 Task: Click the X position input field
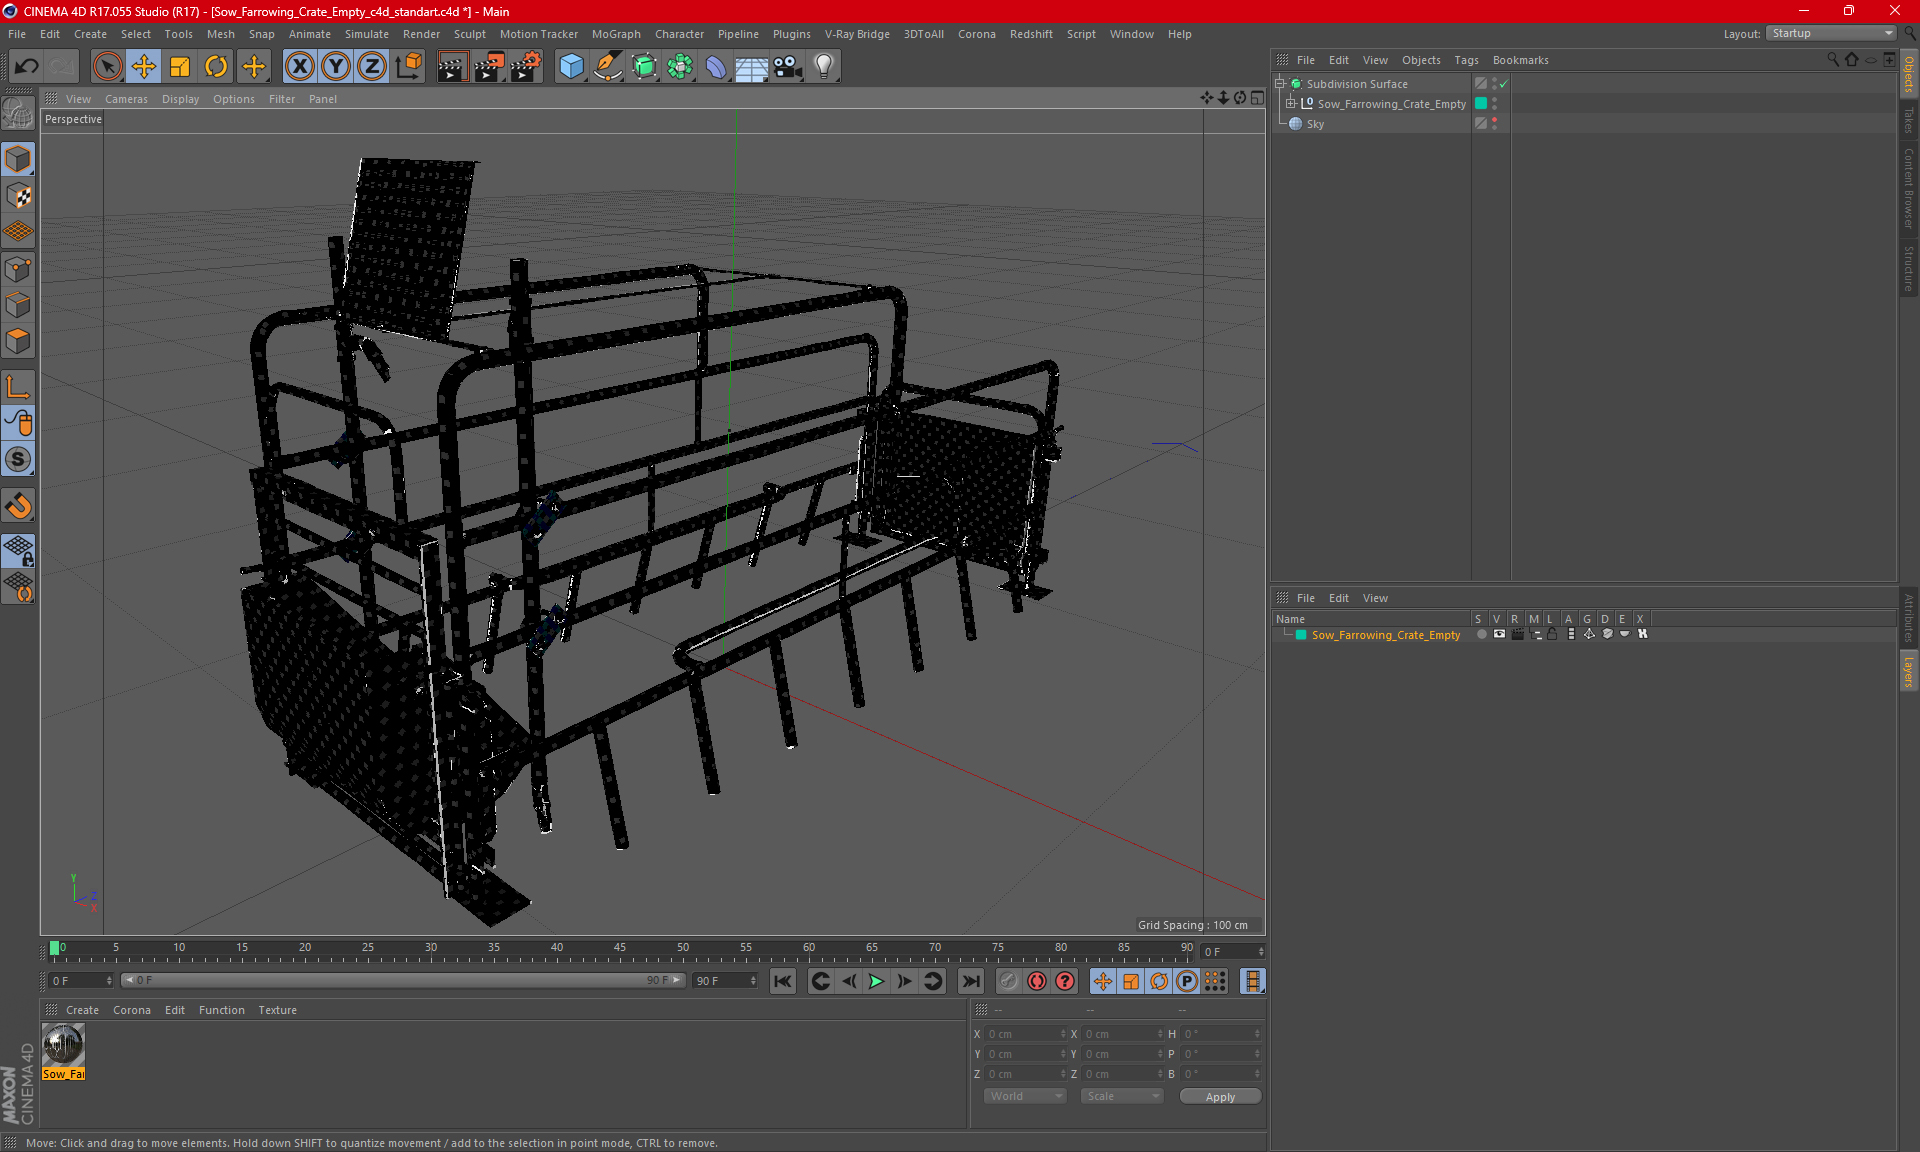pos(1025,1034)
